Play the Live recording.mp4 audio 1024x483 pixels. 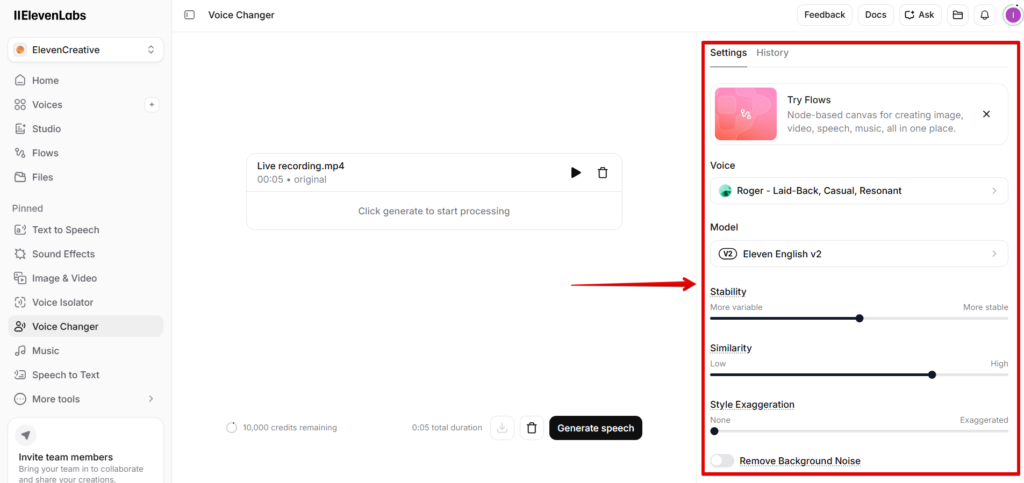click(x=575, y=172)
